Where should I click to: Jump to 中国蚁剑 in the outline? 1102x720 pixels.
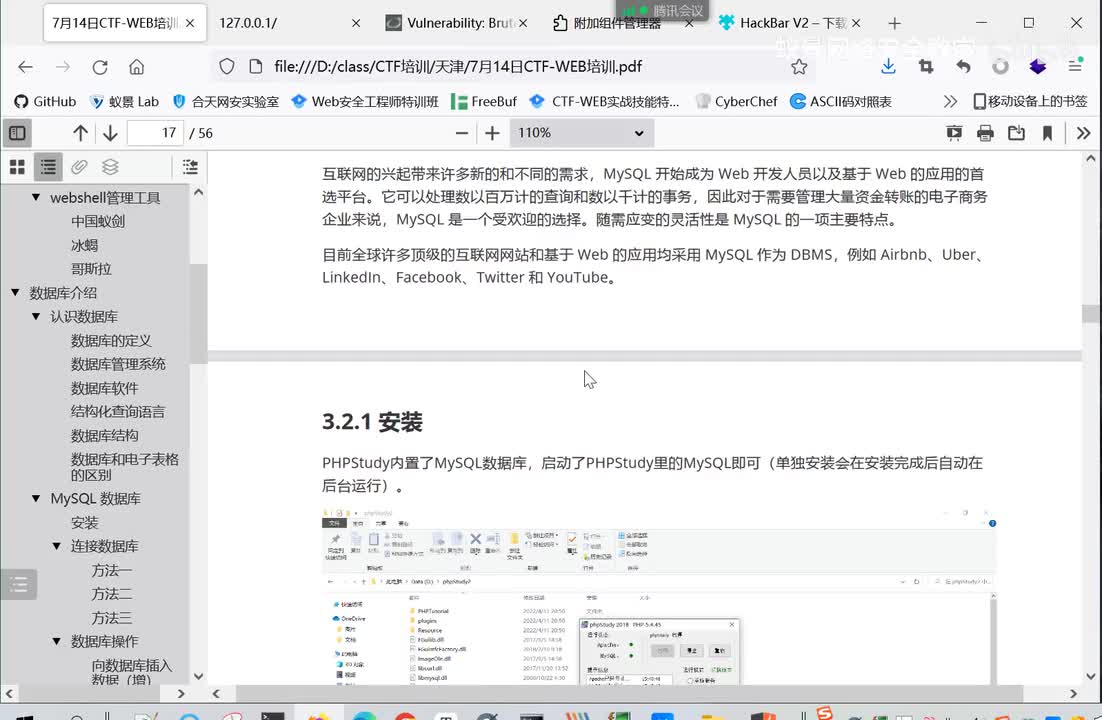tap(98, 221)
